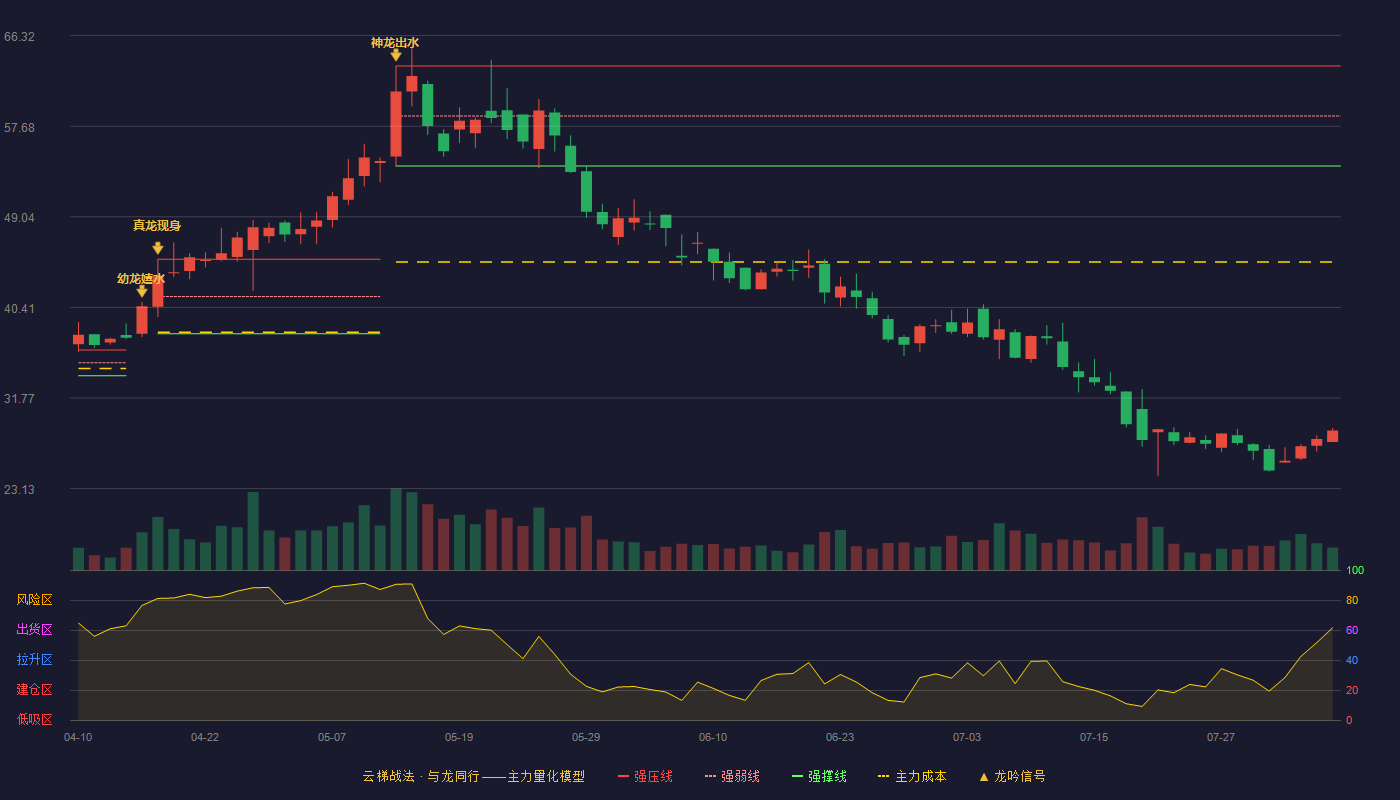Select the 风险区 zone label
The width and height of the screenshot is (1400, 800).
pos(34,600)
